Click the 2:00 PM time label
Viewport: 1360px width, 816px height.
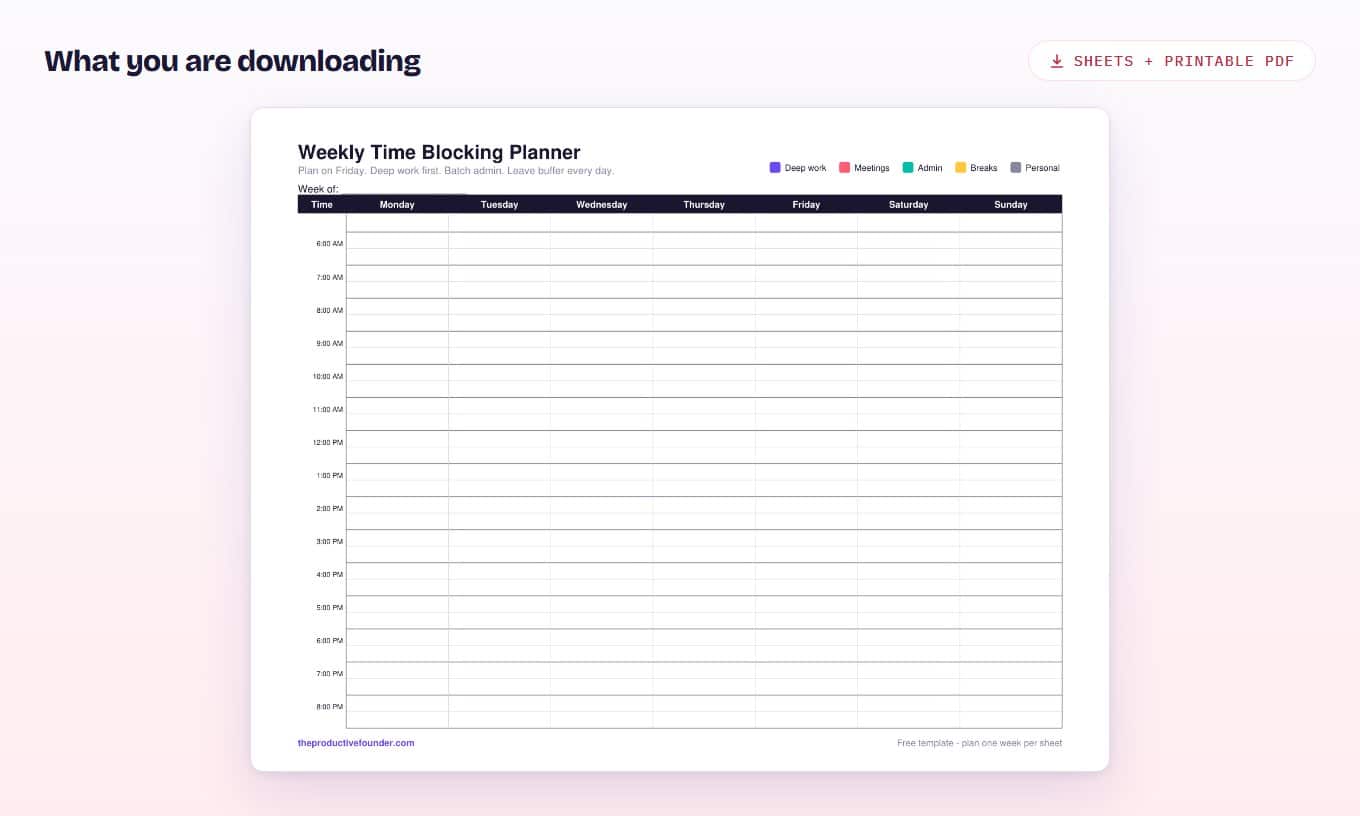click(330, 508)
